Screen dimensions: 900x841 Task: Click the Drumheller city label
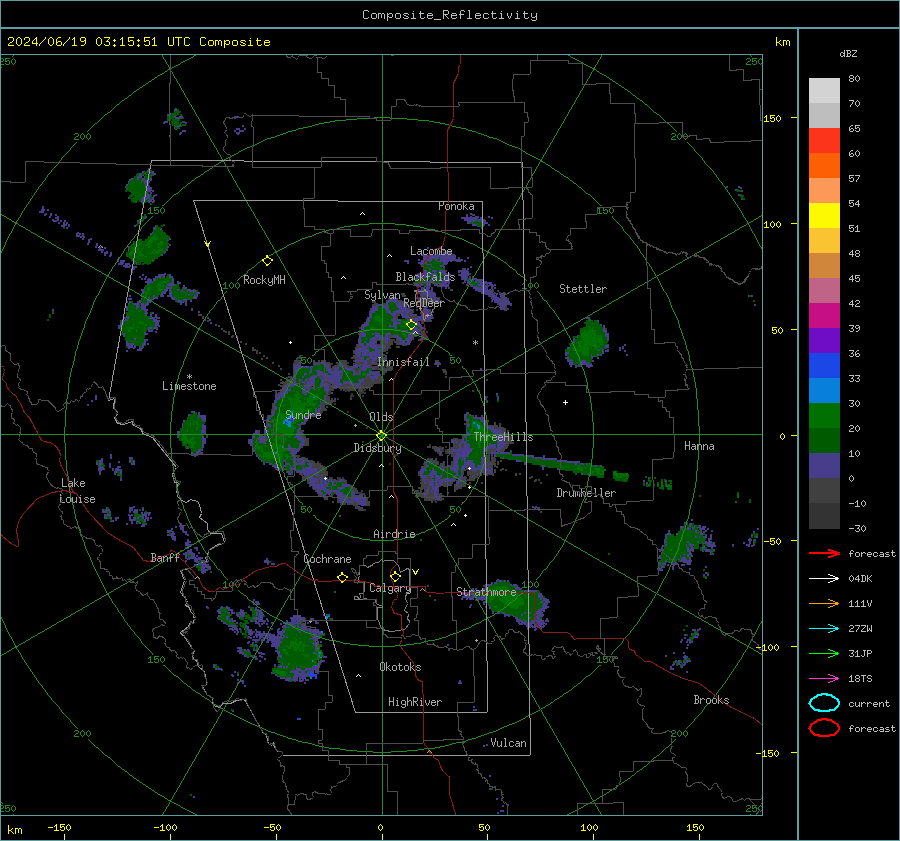(586, 493)
